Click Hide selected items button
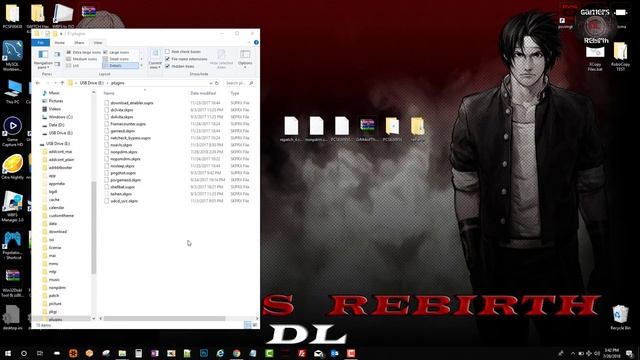The image size is (640, 360). [222, 59]
